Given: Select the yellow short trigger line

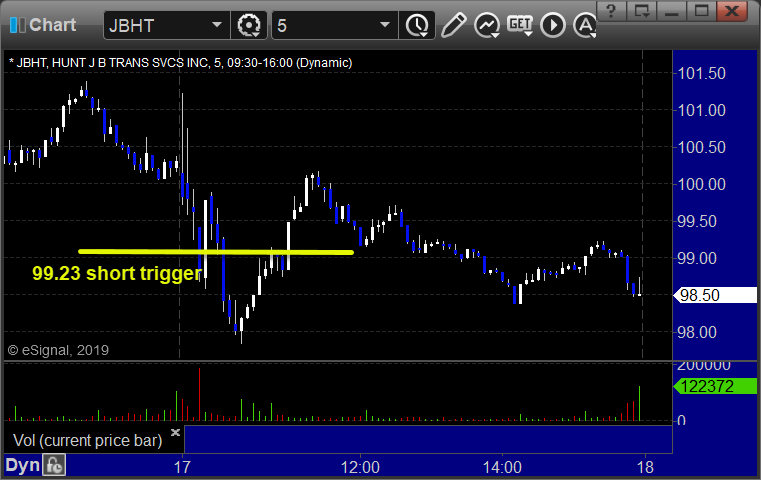Looking at the screenshot, I should click(x=215, y=252).
